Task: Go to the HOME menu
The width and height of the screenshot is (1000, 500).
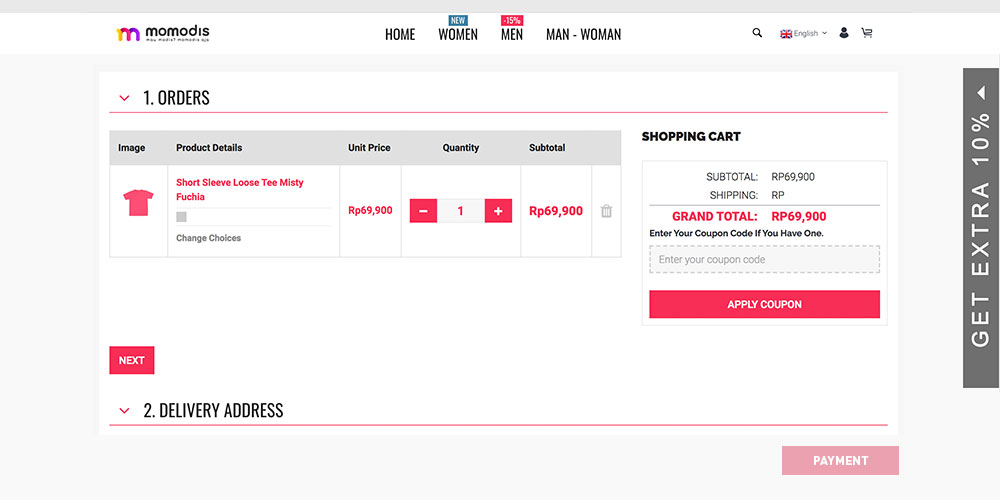Action: tap(400, 34)
